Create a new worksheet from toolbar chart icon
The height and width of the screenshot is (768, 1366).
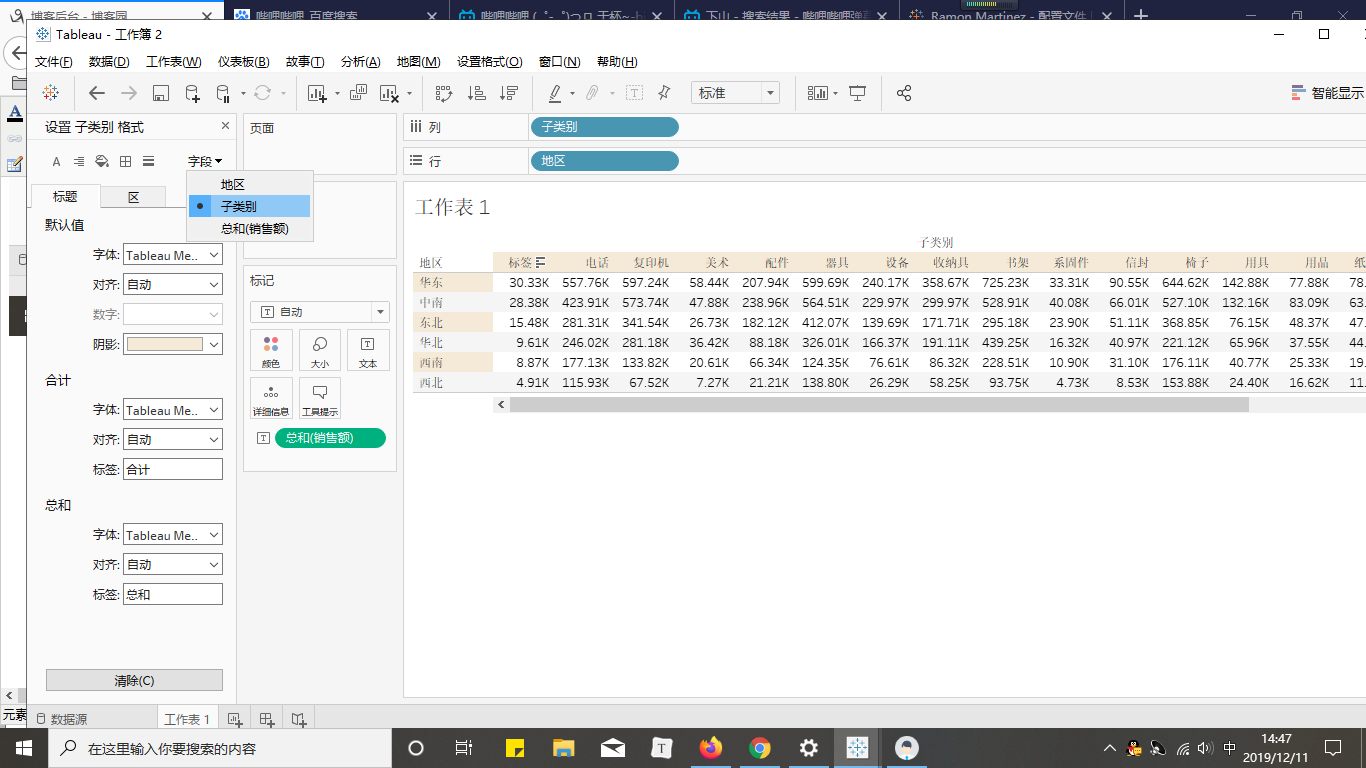[x=318, y=93]
